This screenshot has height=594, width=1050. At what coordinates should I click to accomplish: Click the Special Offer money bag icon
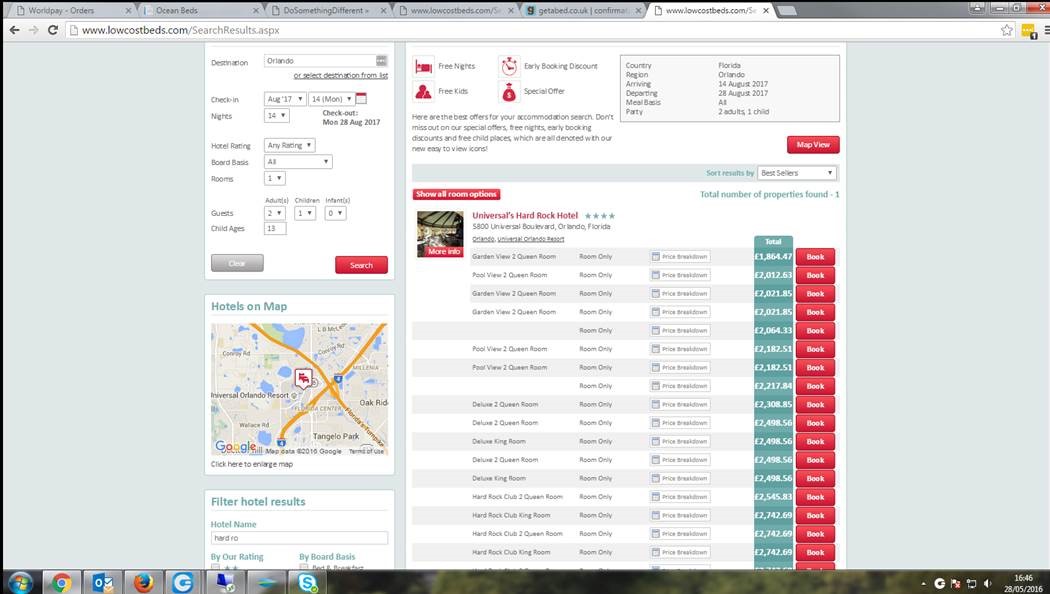coord(509,91)
